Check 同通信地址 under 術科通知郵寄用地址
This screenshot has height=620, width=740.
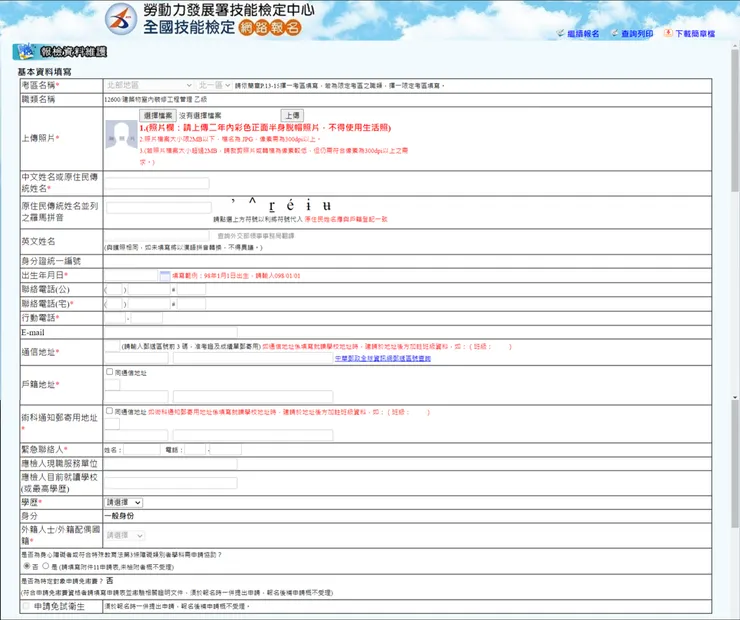tap(109, 411)
